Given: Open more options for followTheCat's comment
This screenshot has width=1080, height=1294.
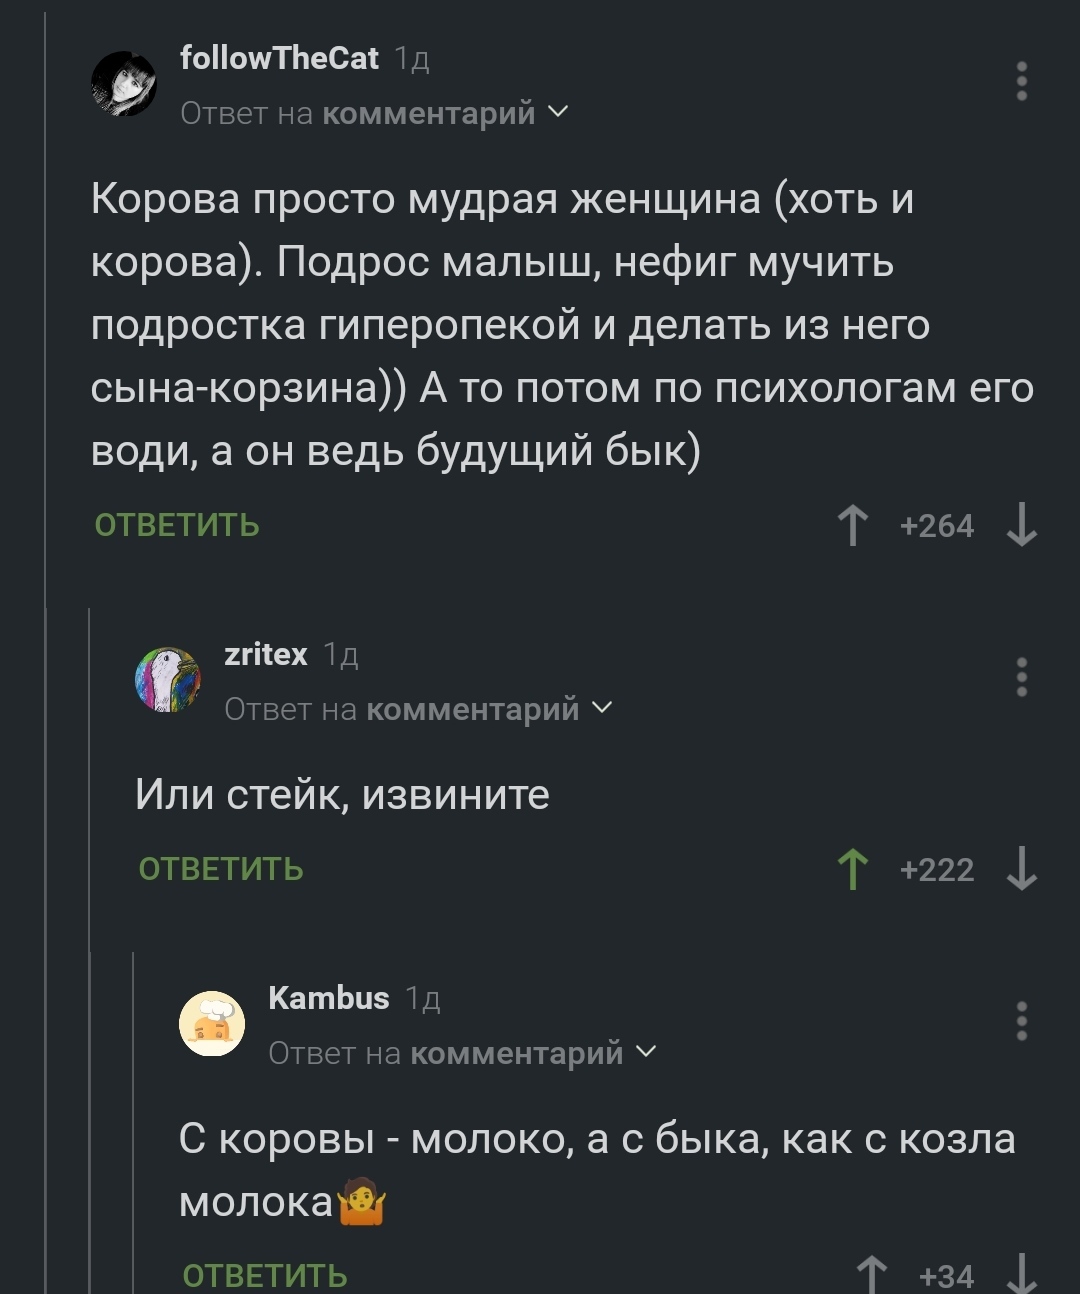Looking at the screenshot, I should [x=1021, y=82].
